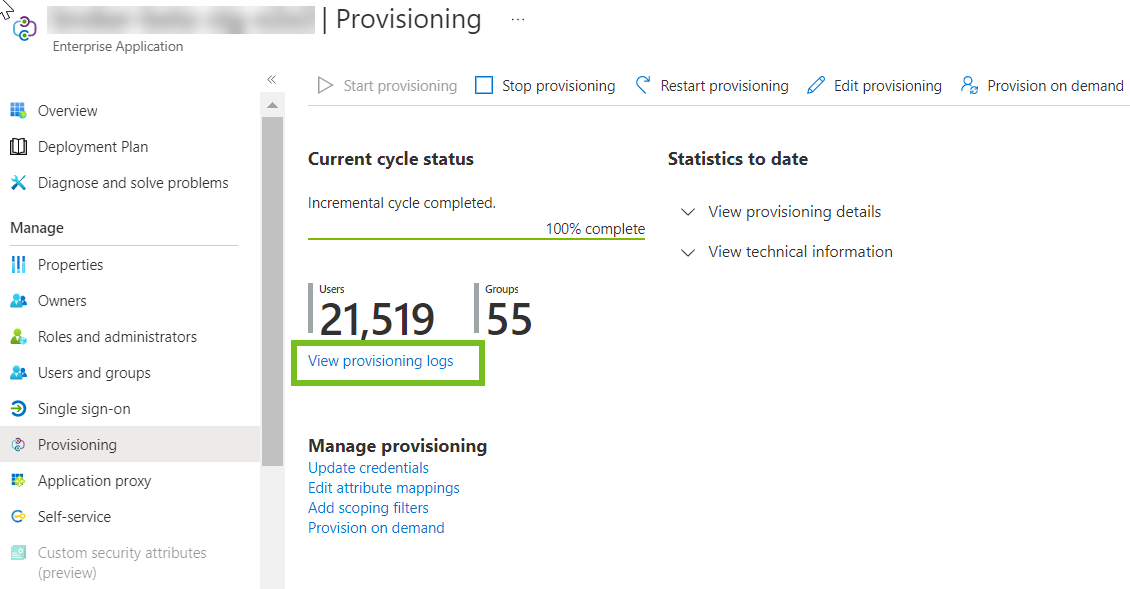
Task: Click Edit attribute mappings link
Action: tap(383, 488)
